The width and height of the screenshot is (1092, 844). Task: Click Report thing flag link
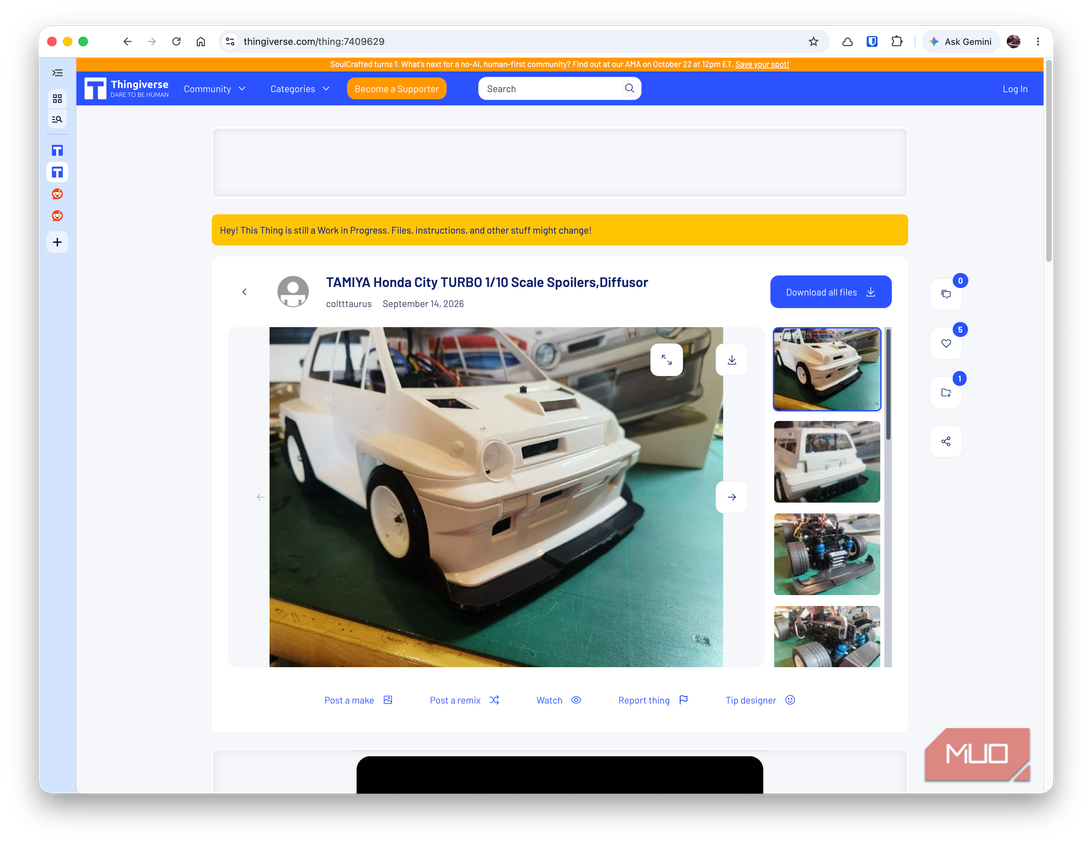click(653, 701)
